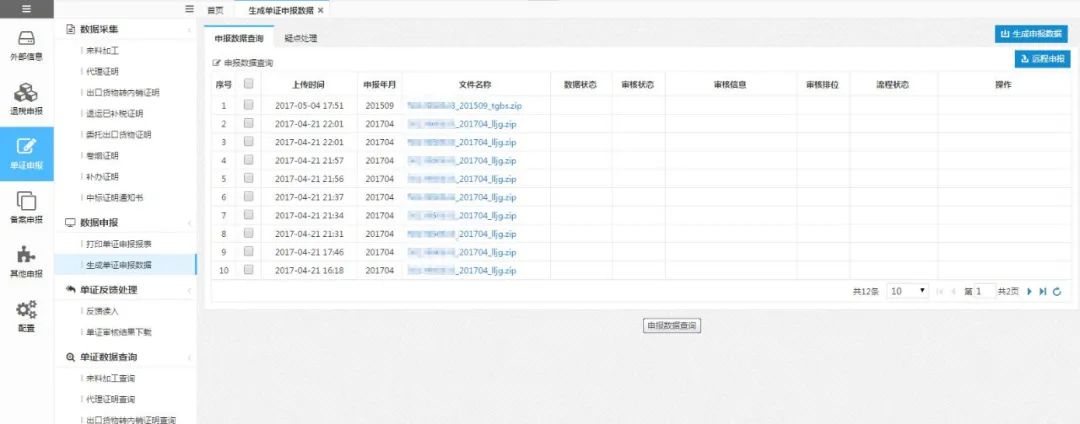Open 补办证明 in the tree

point(103,177)
